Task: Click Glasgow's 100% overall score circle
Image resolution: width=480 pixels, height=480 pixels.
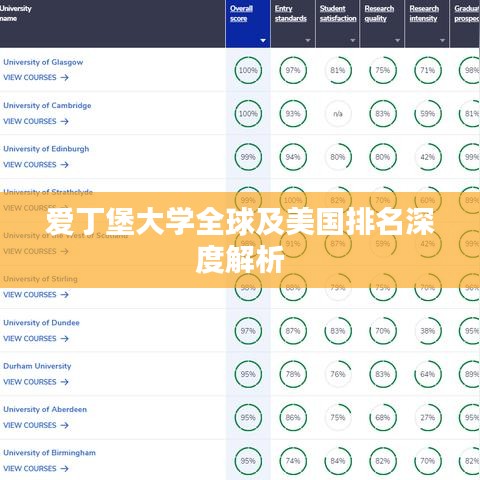Action: 248,70
